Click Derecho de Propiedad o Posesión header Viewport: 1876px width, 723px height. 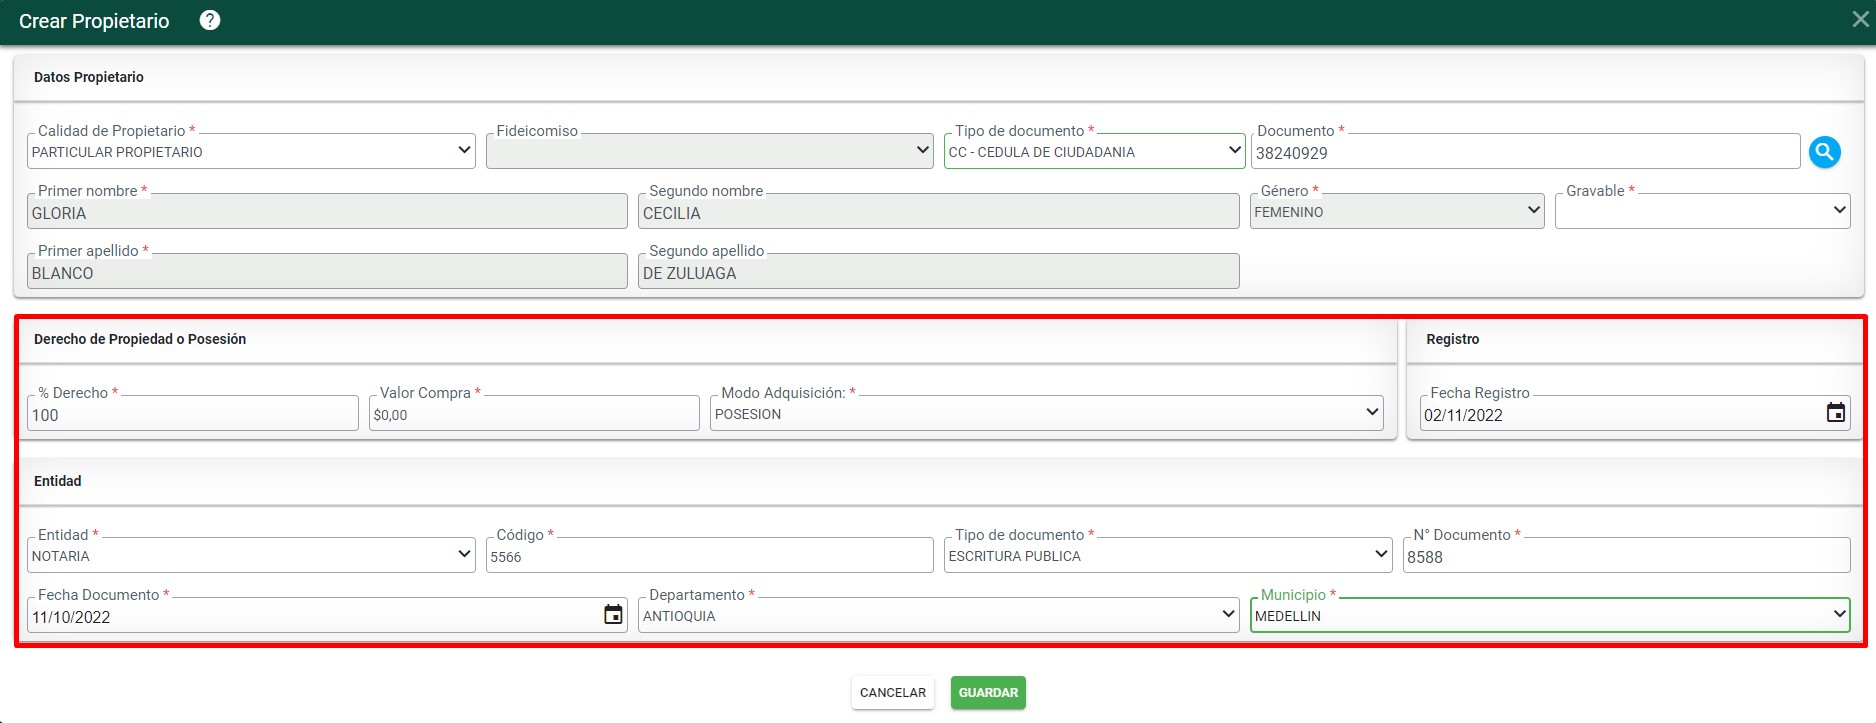[140, 339]
